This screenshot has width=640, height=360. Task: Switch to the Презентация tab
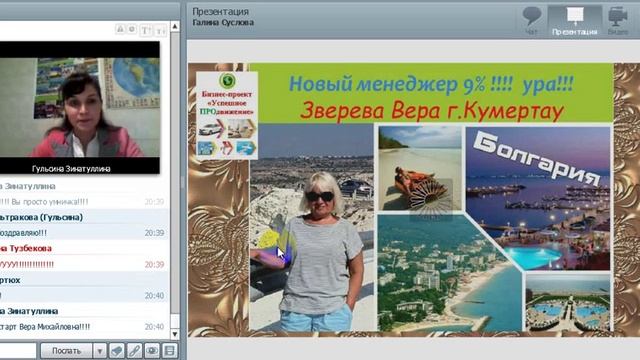pyautogui.click(x=575, y=20)
